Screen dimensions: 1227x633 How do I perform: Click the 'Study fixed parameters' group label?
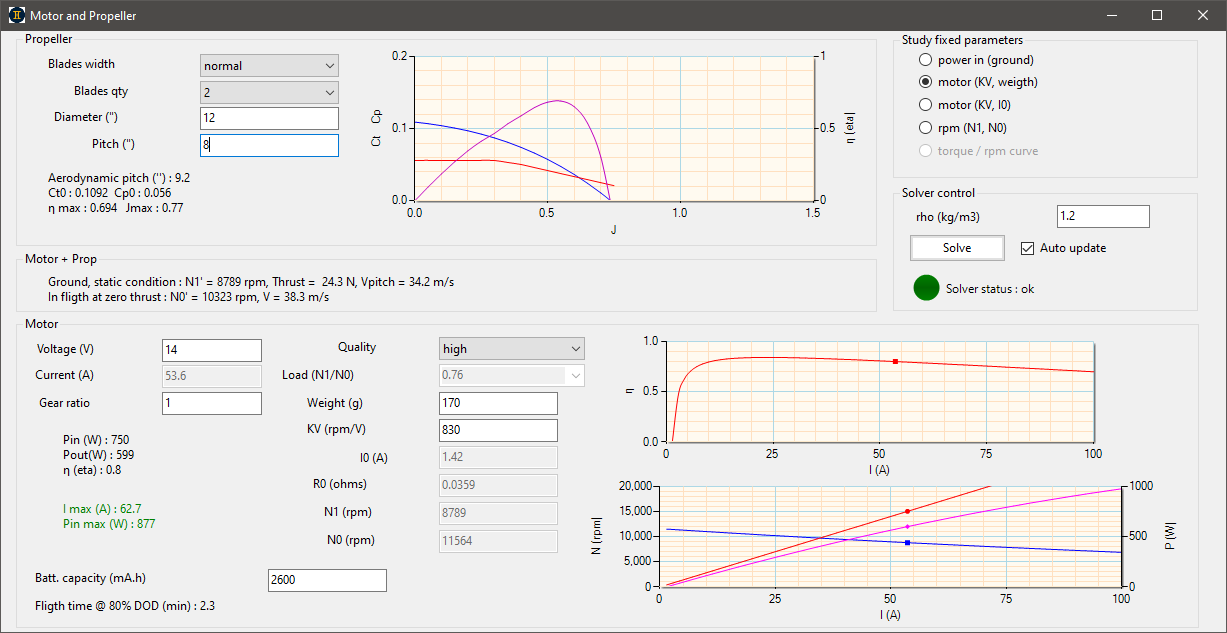pos(962,40)
